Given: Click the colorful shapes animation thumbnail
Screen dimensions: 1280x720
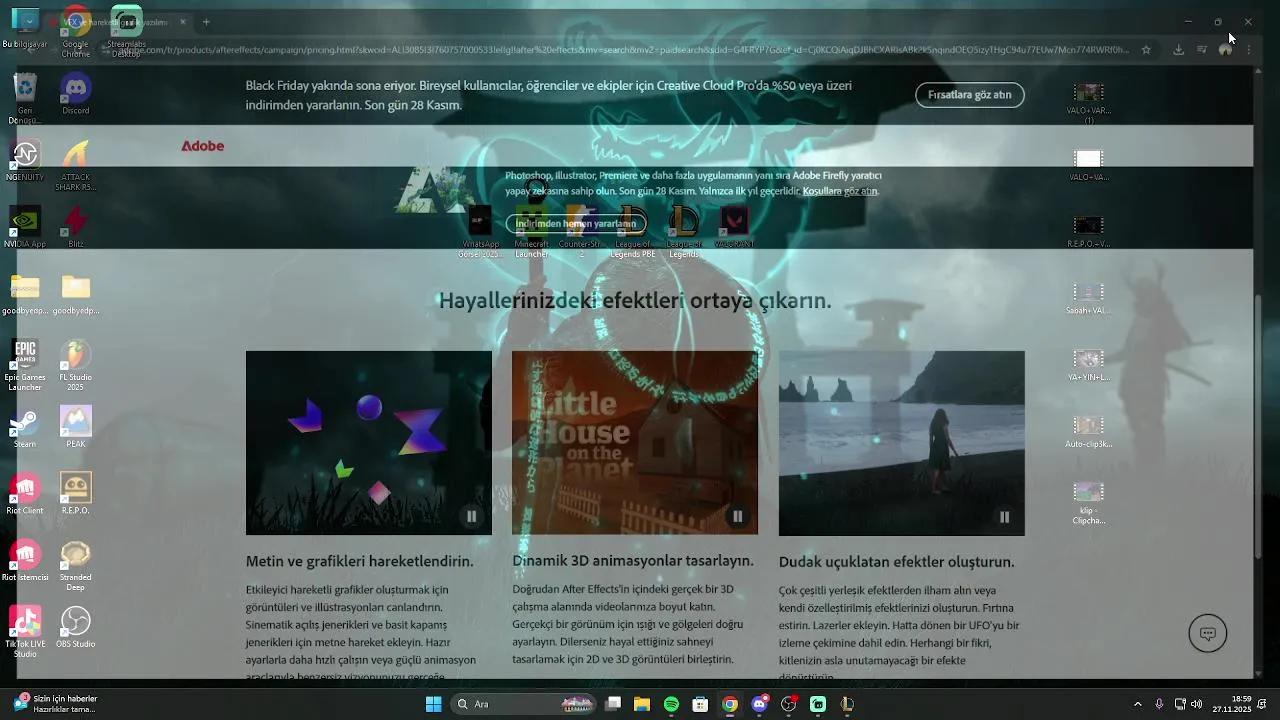Looking at the screenshot, I should 369,442.
